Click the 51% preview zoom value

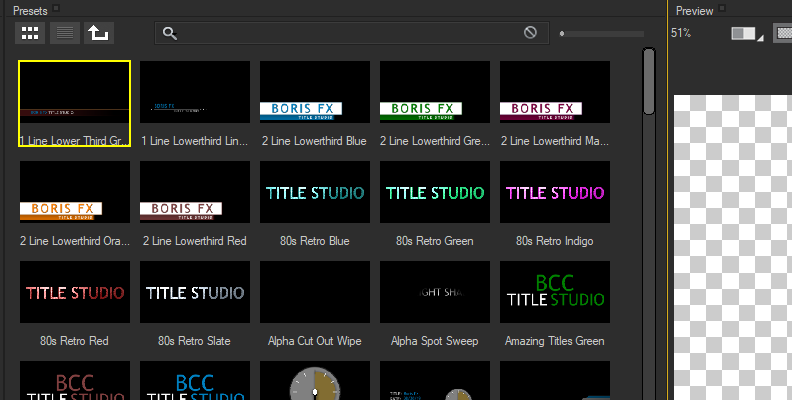coord(681,34)
